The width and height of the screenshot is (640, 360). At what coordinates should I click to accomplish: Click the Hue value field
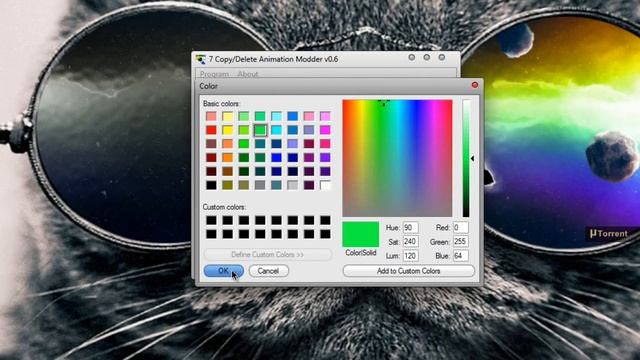pos(410,228)
